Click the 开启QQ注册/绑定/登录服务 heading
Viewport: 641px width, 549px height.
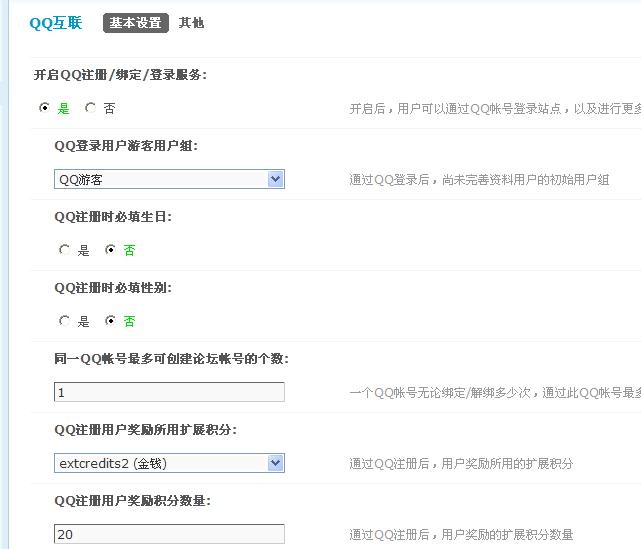pos(120,74)
